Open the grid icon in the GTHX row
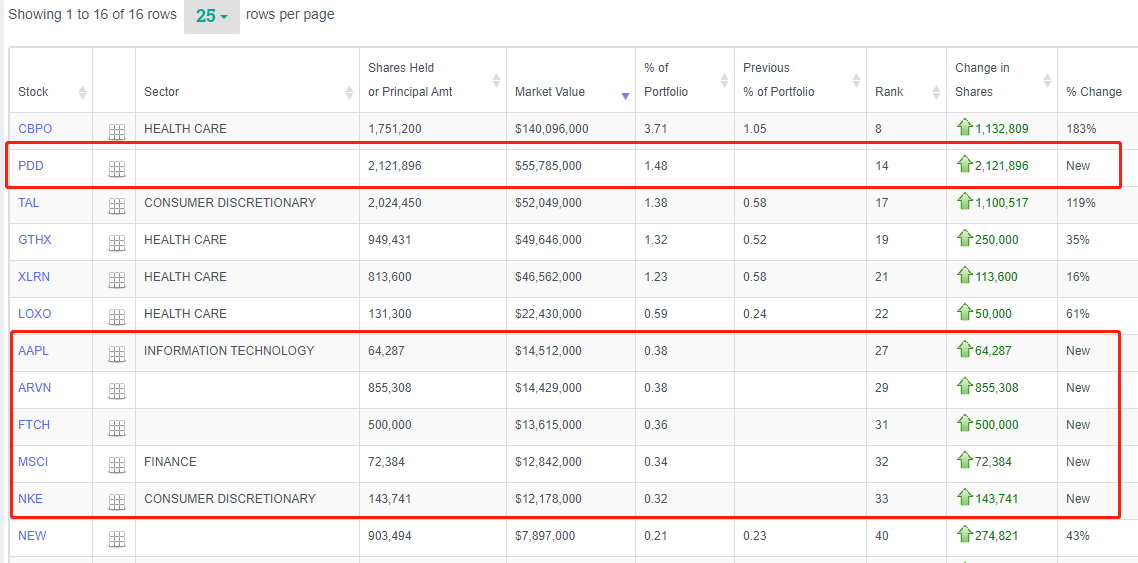 117,243
